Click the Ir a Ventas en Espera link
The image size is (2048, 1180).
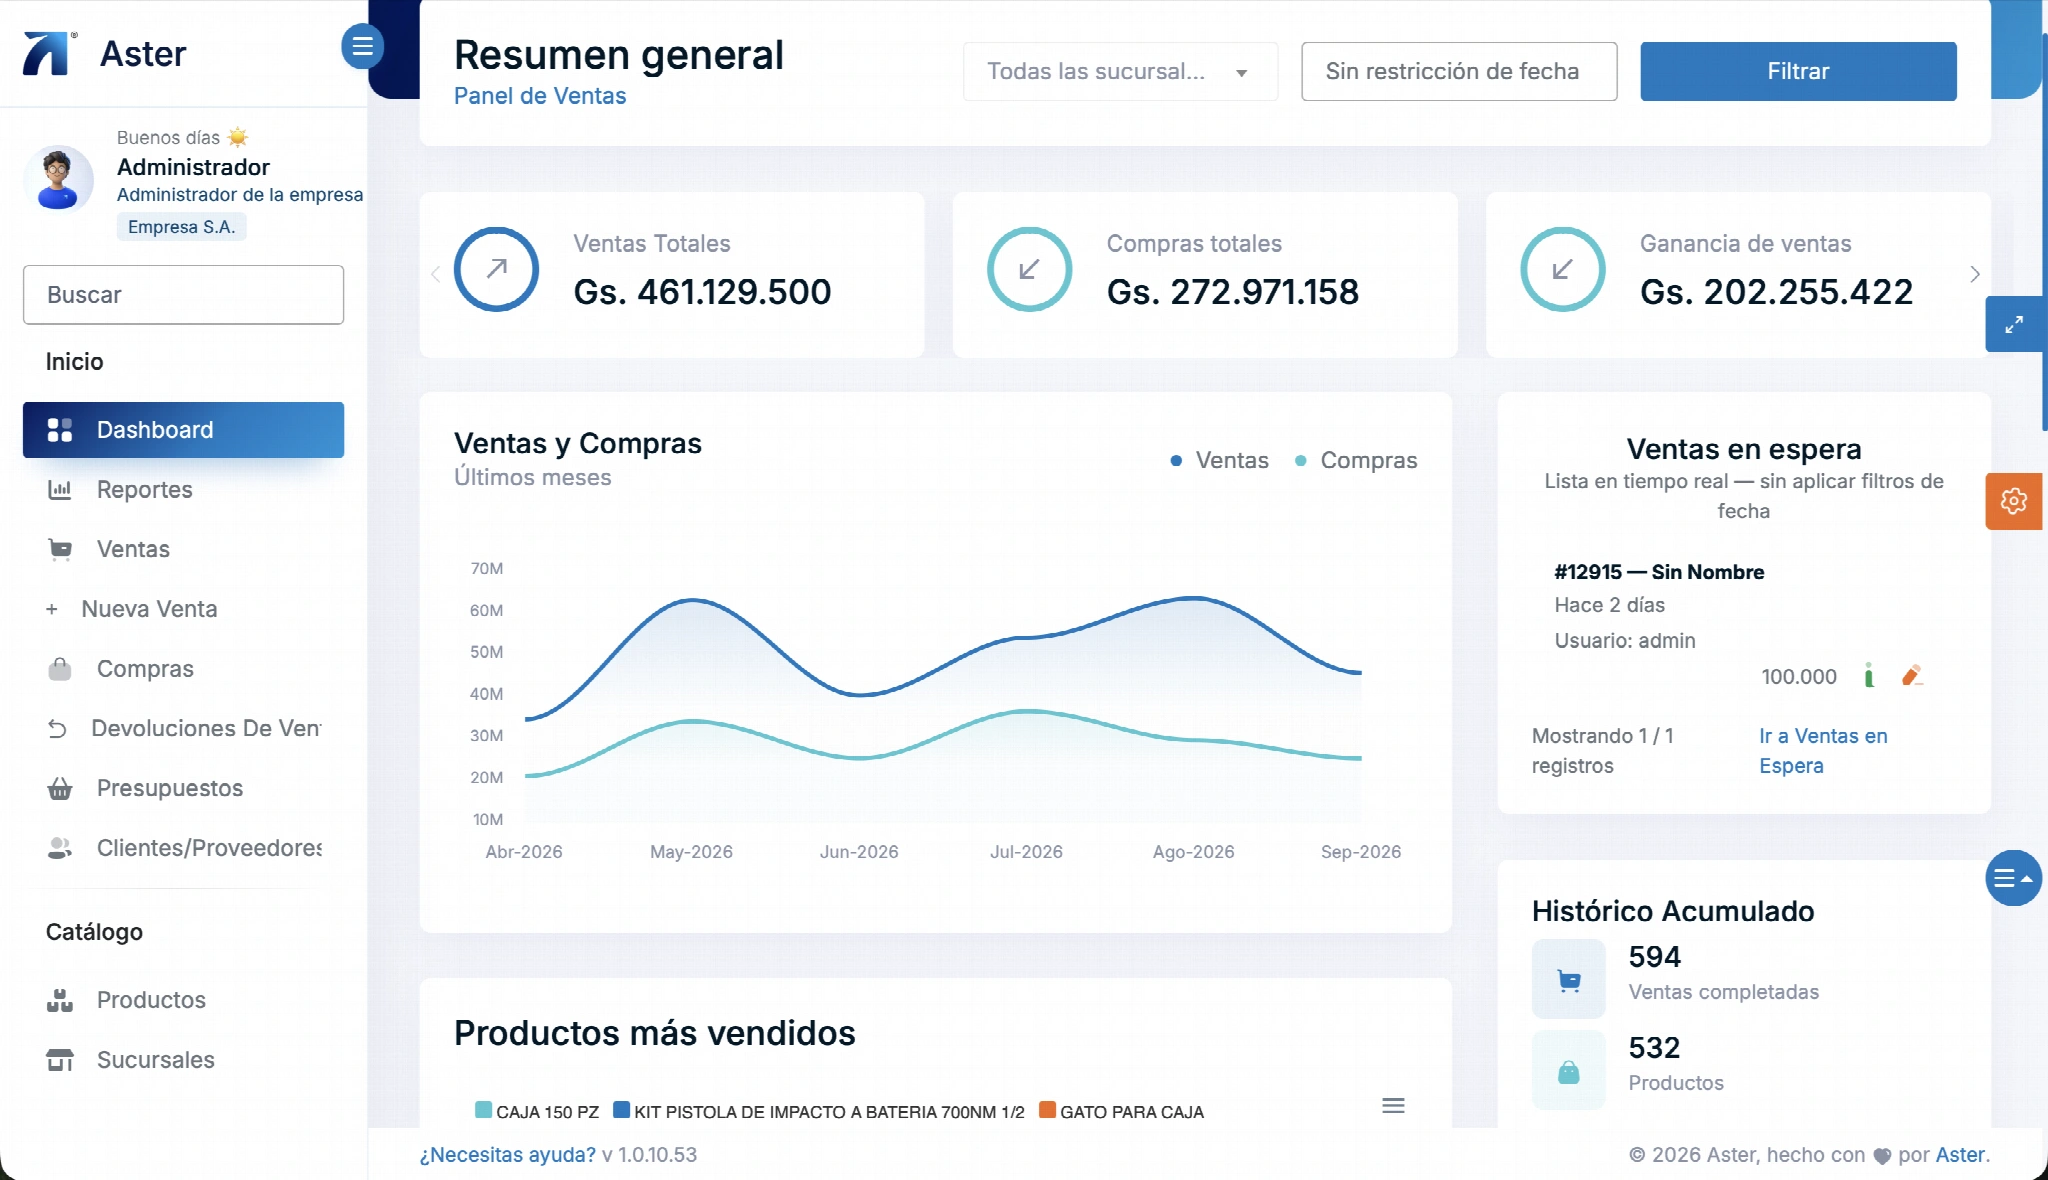tap(1823, 751)
